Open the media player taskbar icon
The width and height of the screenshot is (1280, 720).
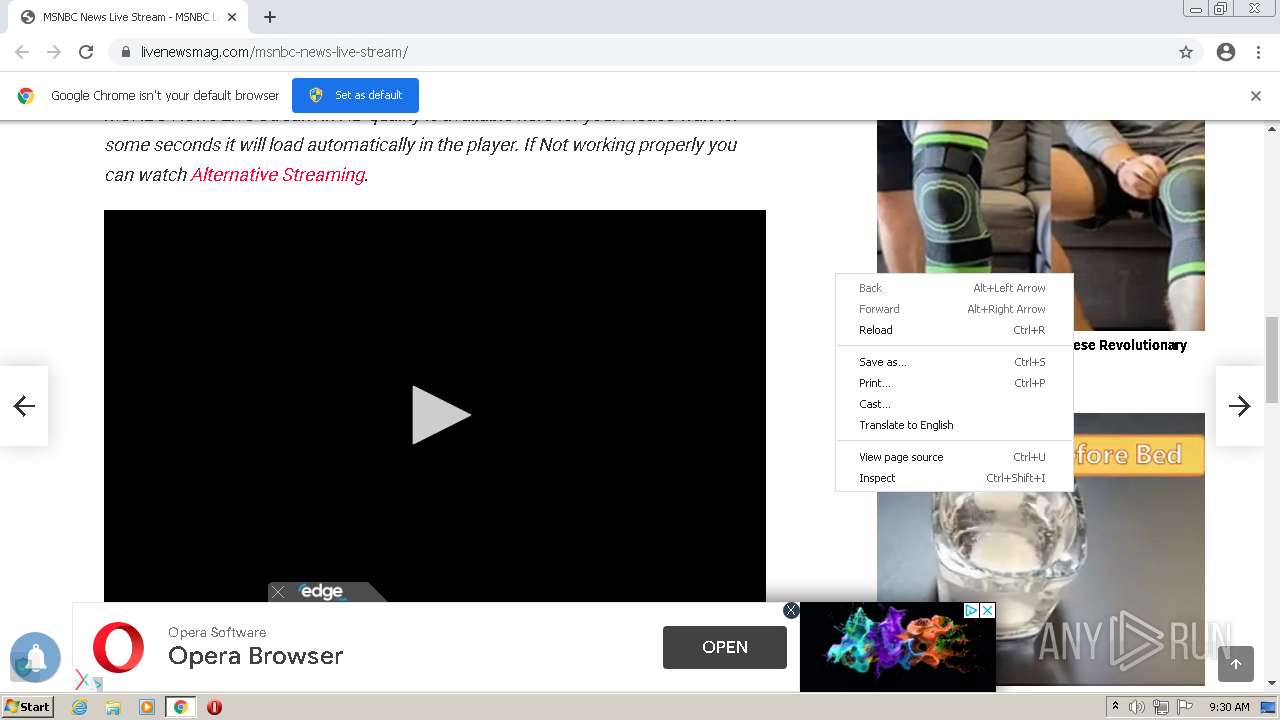point(147,707)
